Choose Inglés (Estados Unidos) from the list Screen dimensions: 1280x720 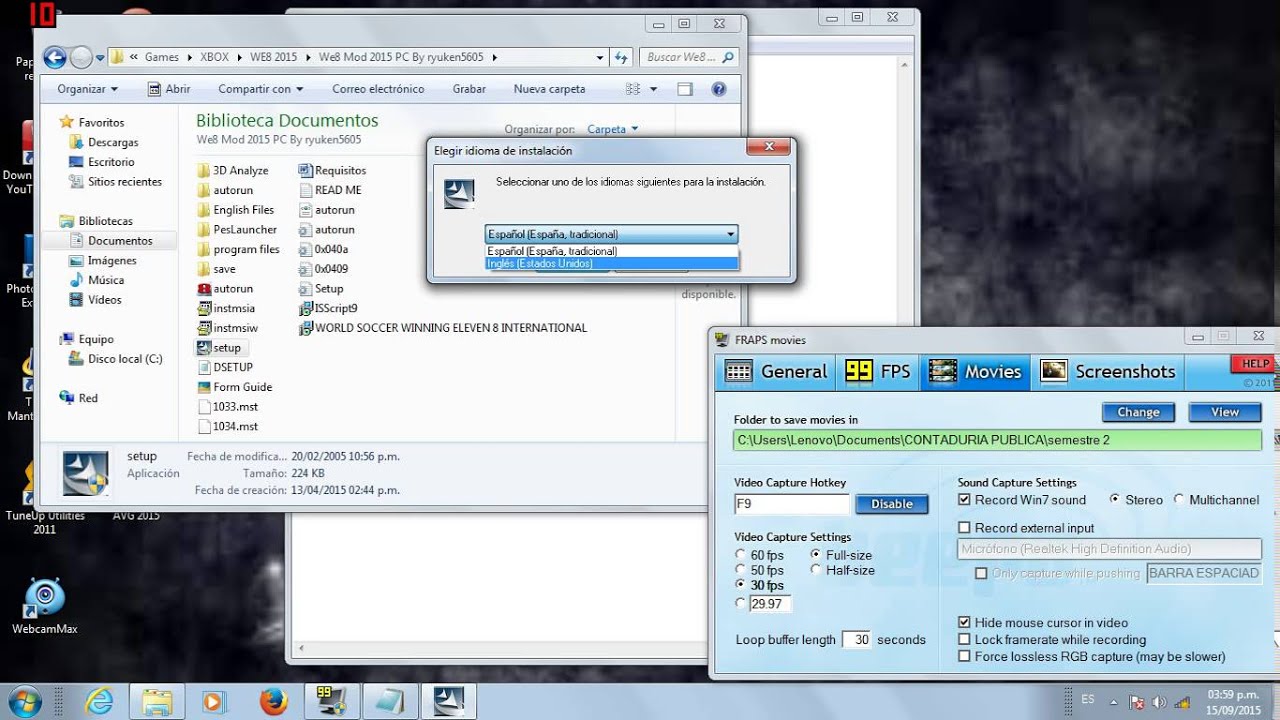tap(611, 264)
